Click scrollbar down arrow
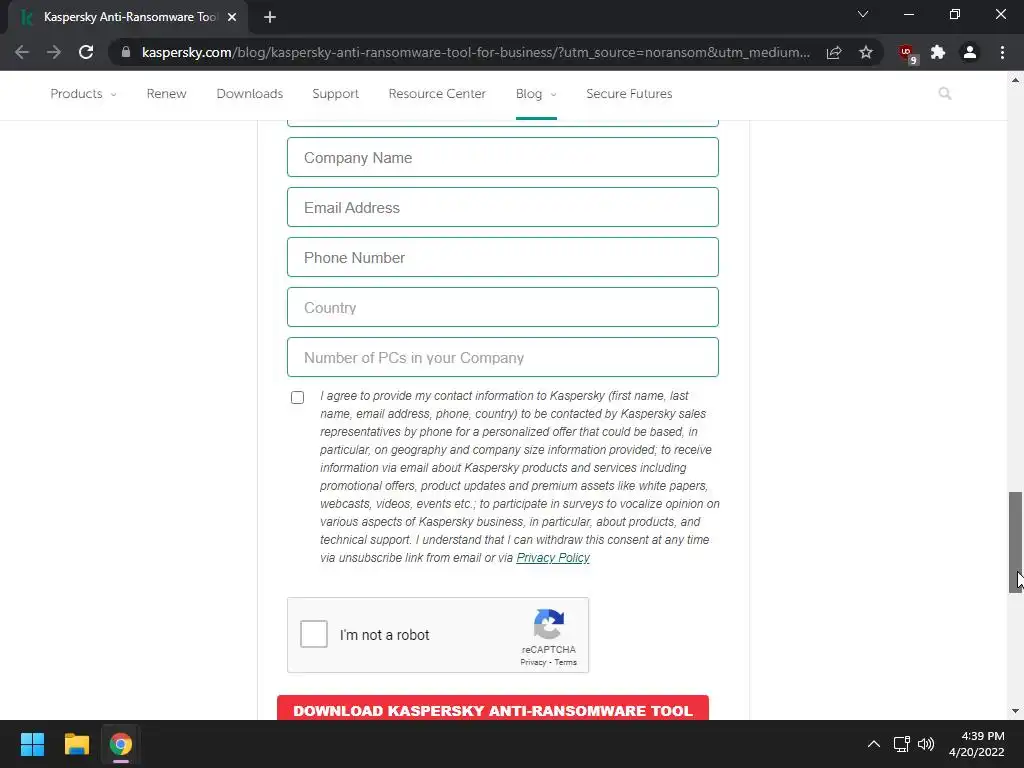The height and width of the screenshot is (768, 1024). 1015,711
